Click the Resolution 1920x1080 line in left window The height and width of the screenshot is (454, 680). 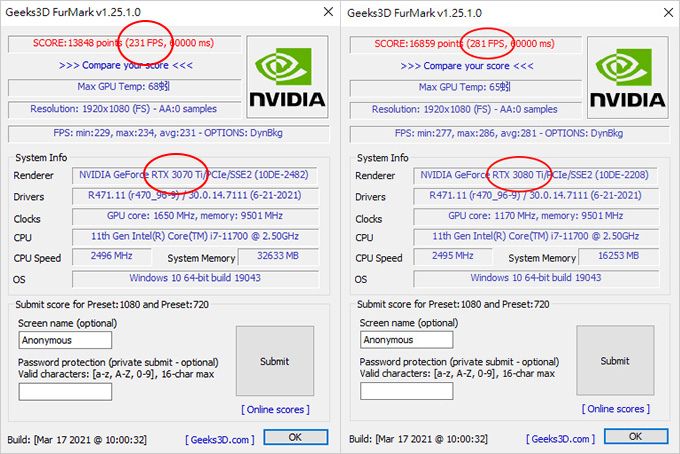[124, 109]
